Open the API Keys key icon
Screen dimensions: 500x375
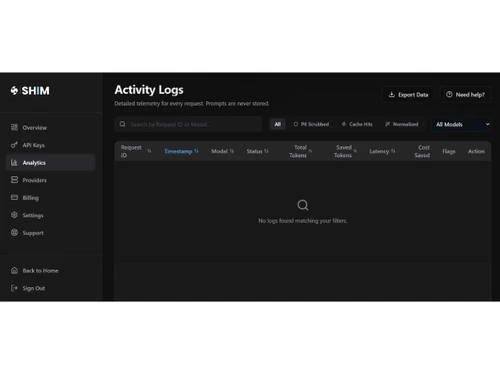[x=14, y=145]
